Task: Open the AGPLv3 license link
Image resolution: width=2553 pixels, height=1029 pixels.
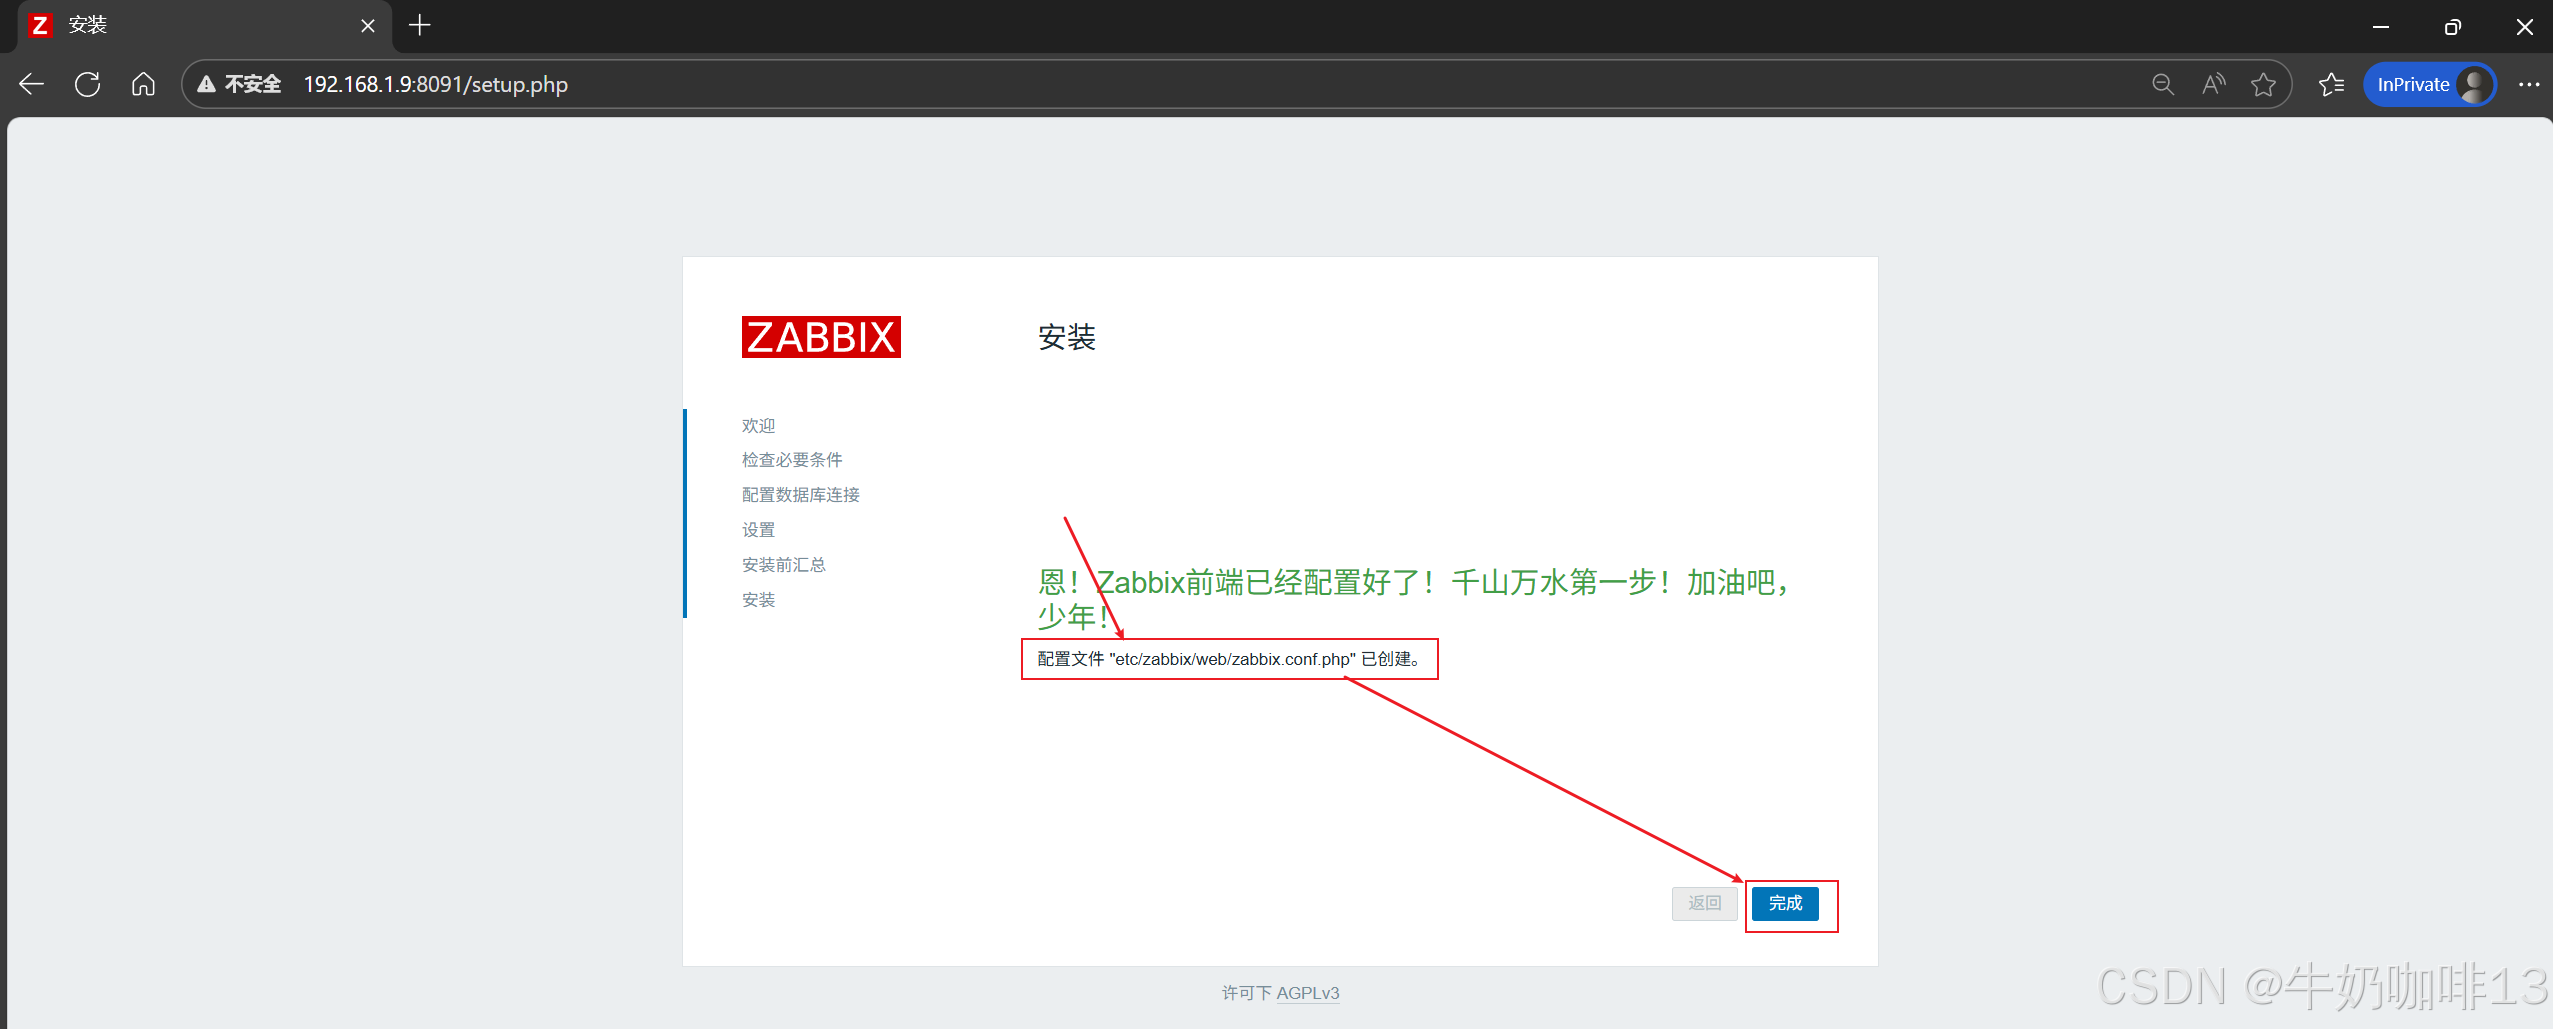Action: [1307, 993]
